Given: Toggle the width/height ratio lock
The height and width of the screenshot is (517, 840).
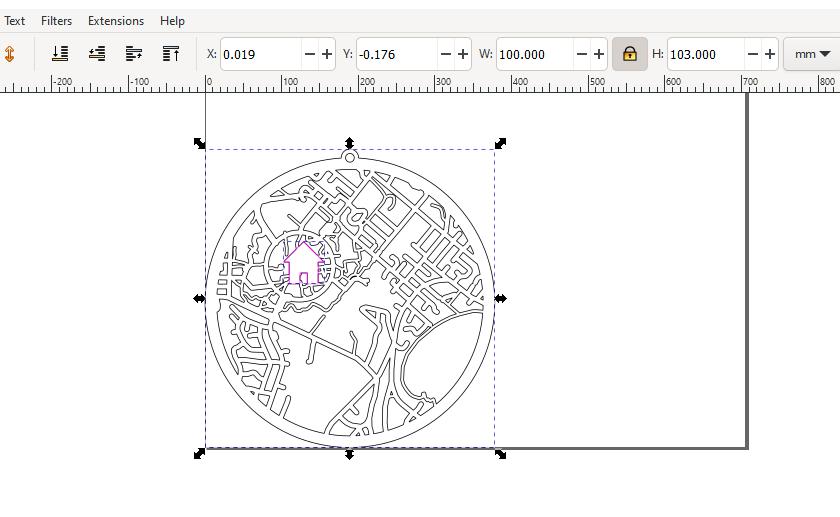Looking at the screenshot, I should coord(629,54).
